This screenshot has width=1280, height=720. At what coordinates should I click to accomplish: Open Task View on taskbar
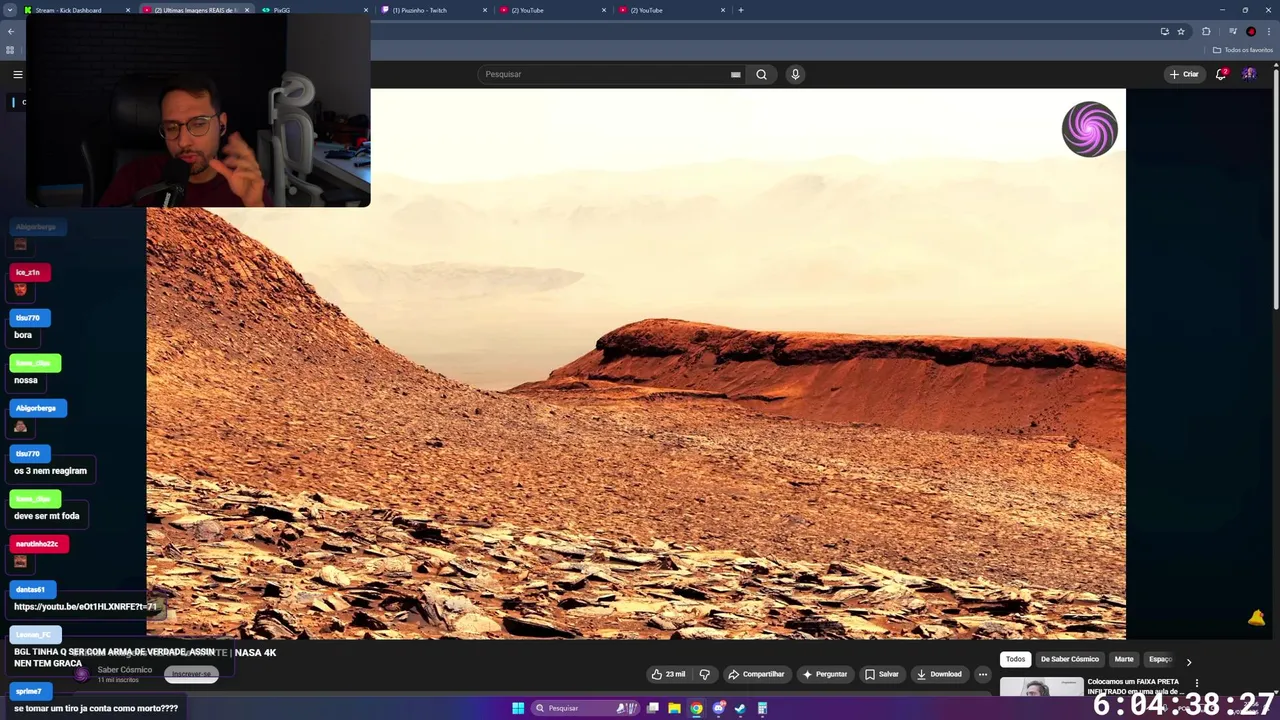click(653, 708)
